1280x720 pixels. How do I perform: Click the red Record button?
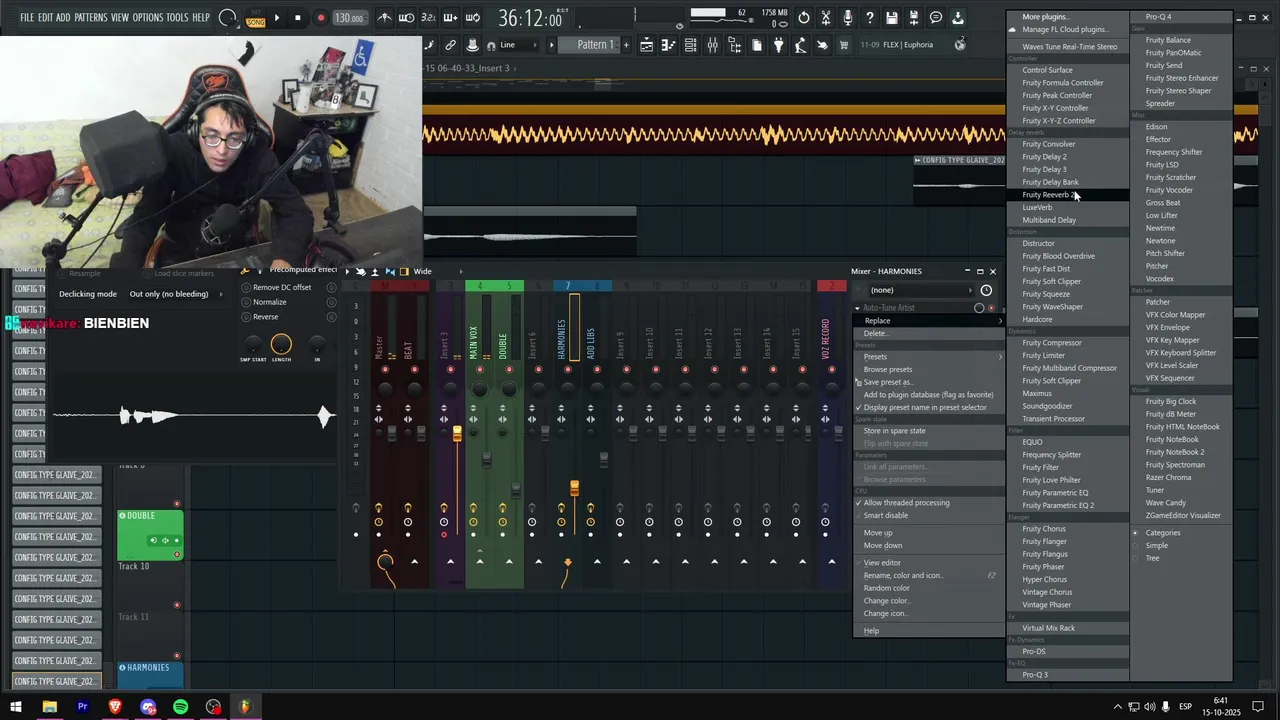pyautogui.click(x=321, y=18)
